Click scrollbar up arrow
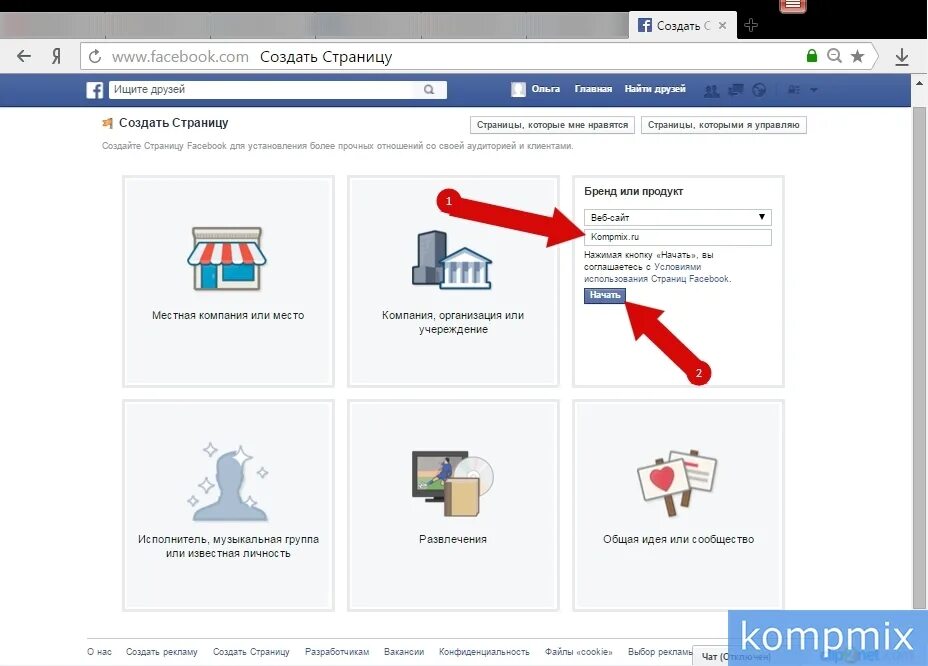928x666 pixels. coord(919,83)
